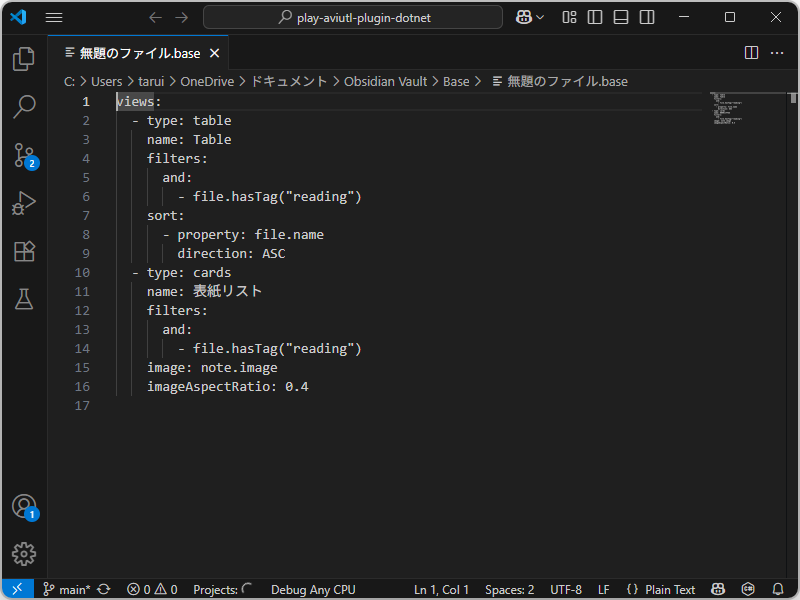Open the Accounts menu icon
This screenshot has width=800, height=600.
pyautogui.click(x=24, y=507)
